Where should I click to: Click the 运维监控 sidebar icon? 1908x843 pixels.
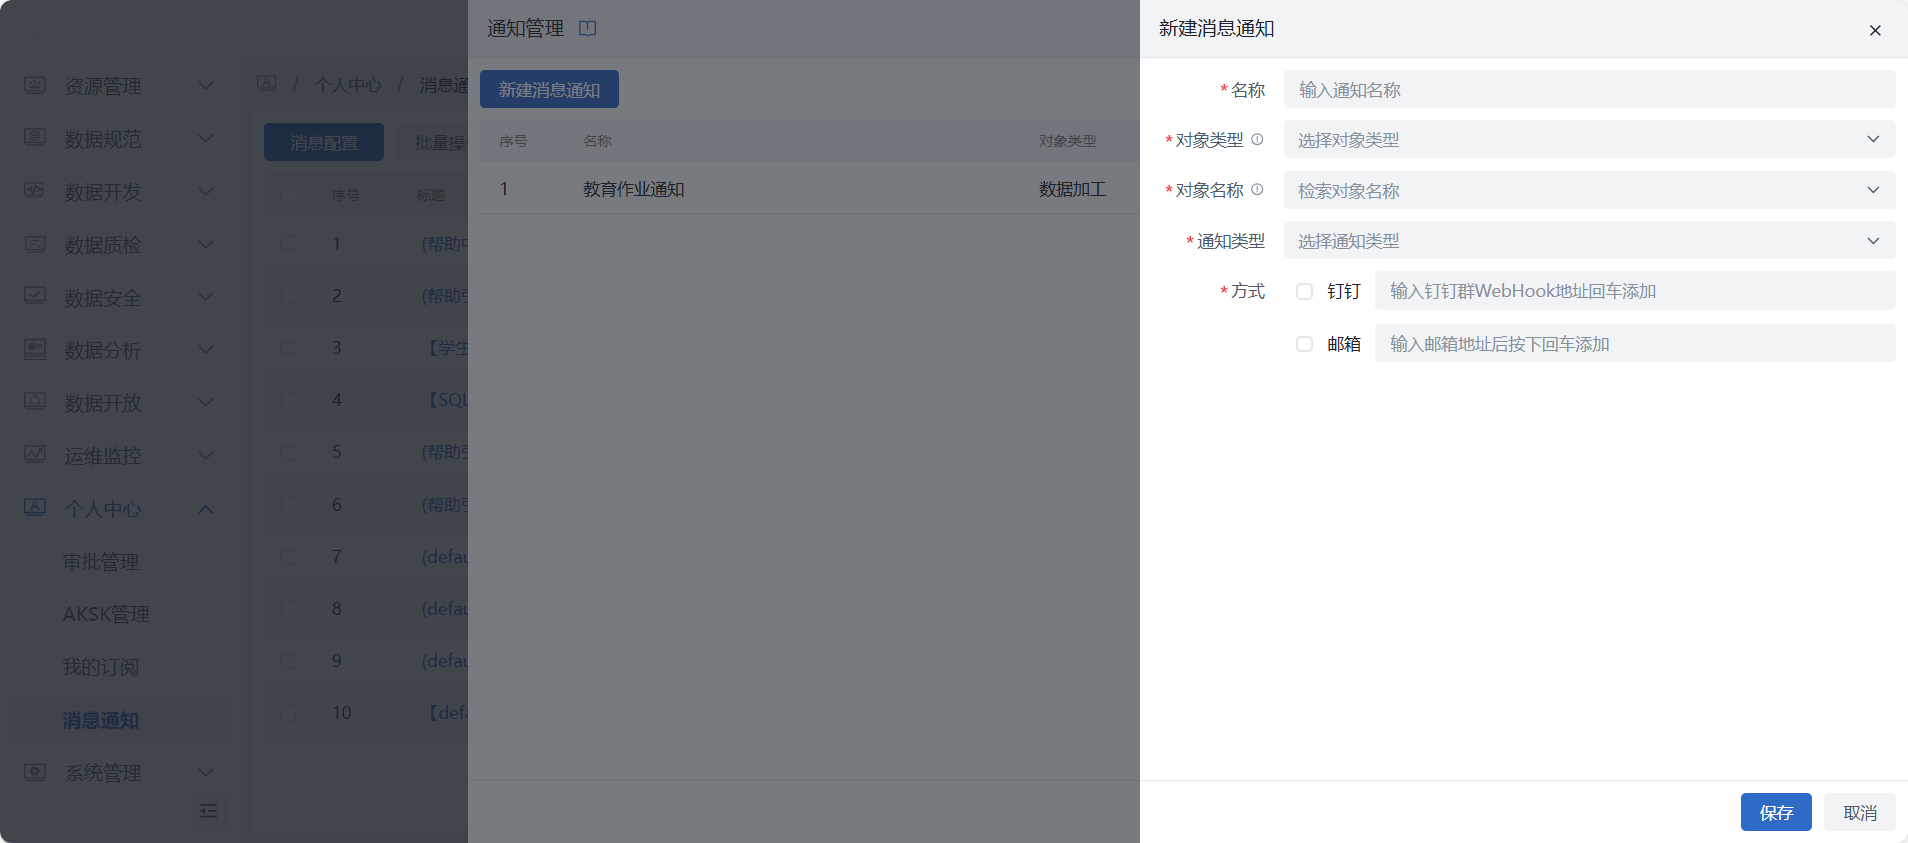click(x=35, y=455)
